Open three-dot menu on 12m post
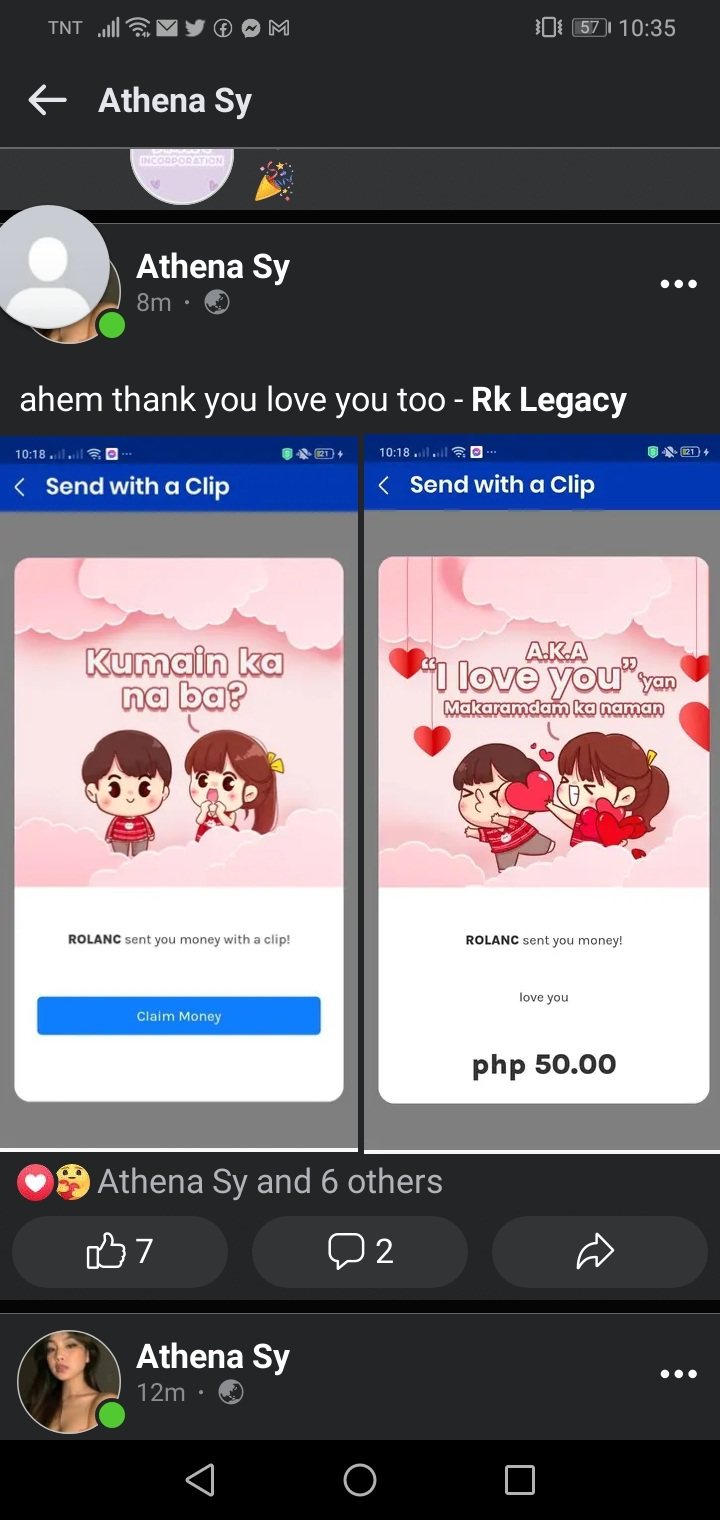 [678, 1374]
